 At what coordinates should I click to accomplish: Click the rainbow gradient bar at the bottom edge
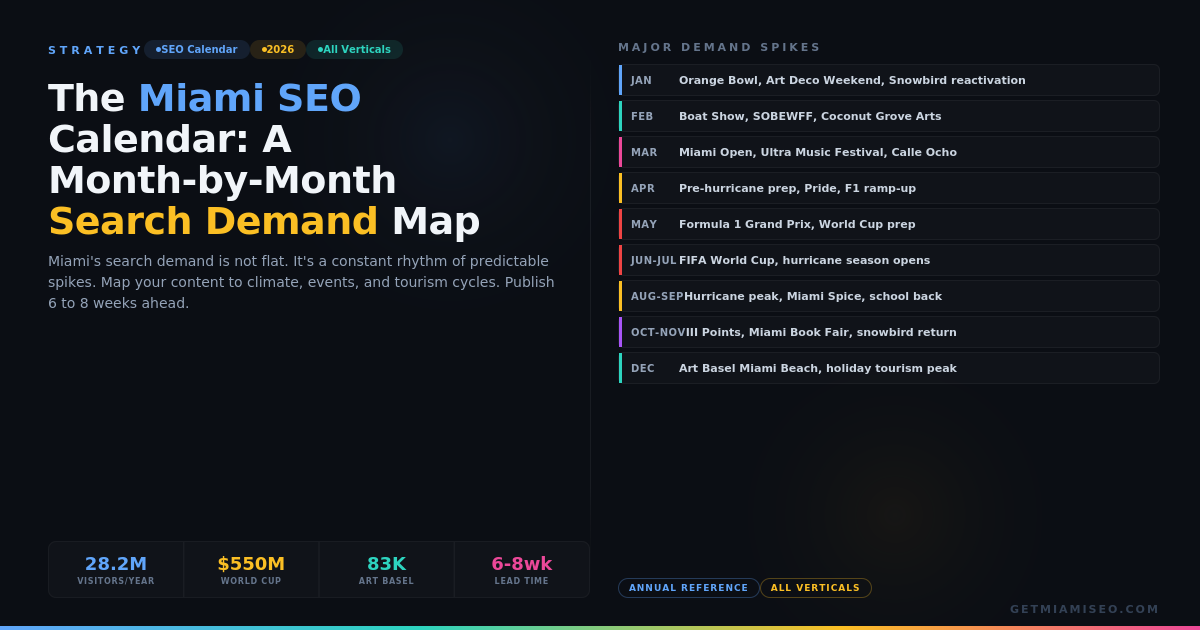tap(600, 627)
